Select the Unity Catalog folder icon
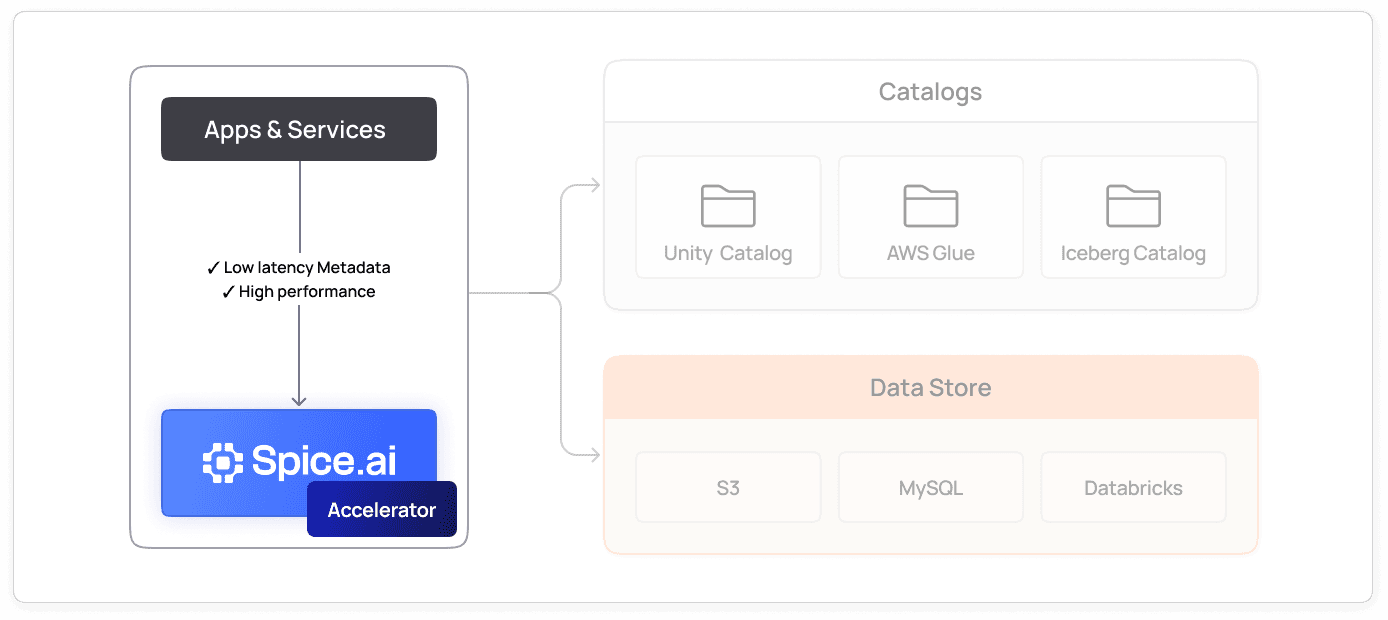 coord(727,205)
